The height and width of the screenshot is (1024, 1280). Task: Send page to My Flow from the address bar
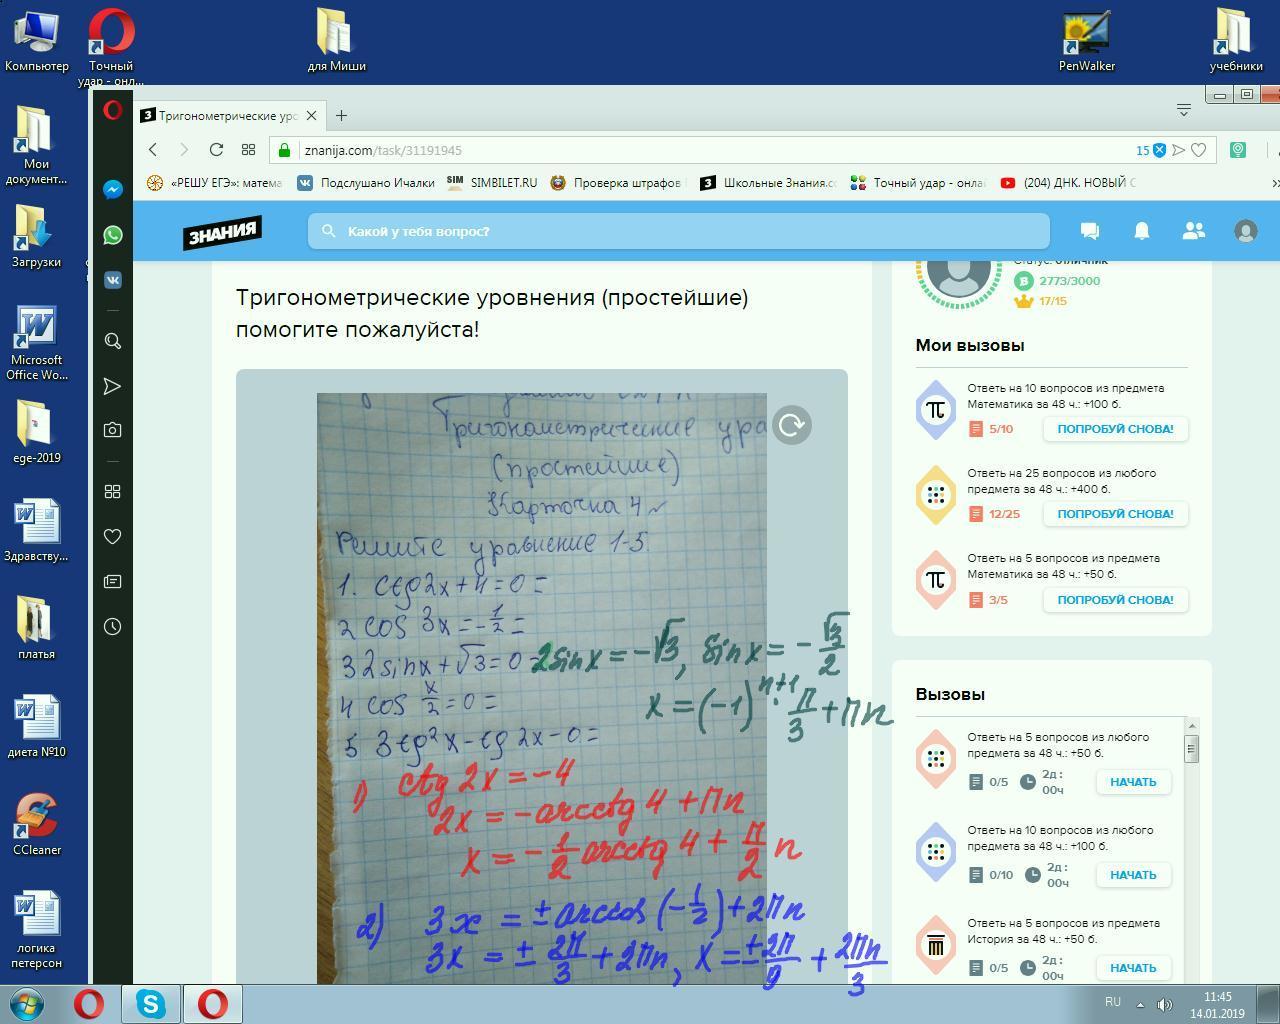coord(1179,150)
